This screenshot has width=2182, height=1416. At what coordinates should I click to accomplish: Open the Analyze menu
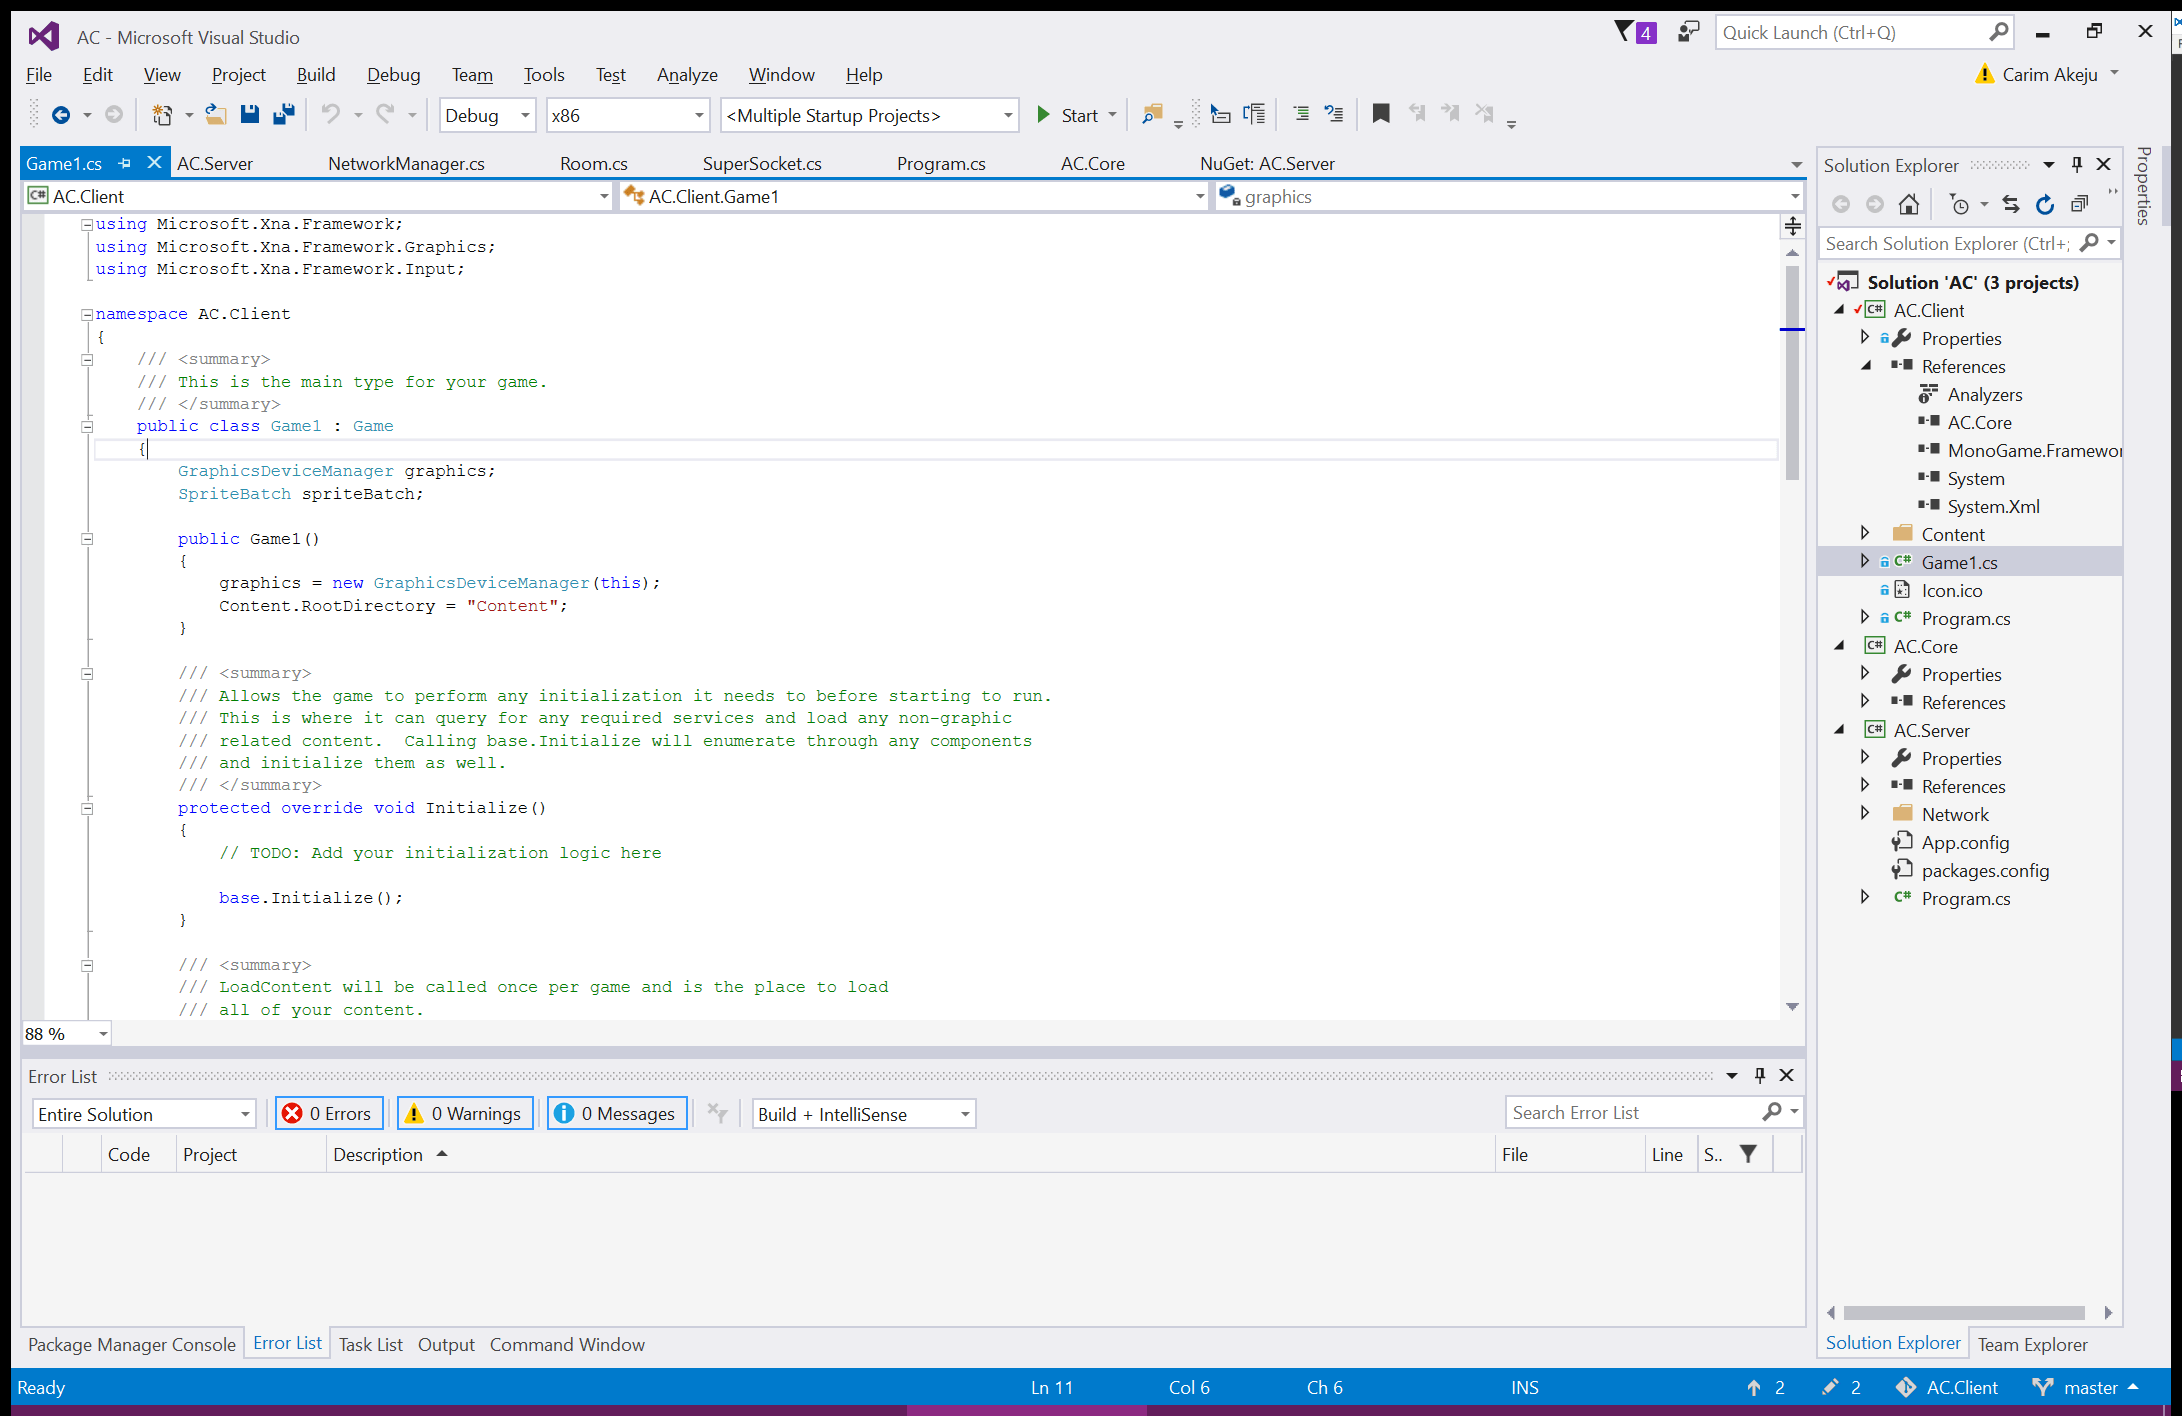(x=687, y=75)
